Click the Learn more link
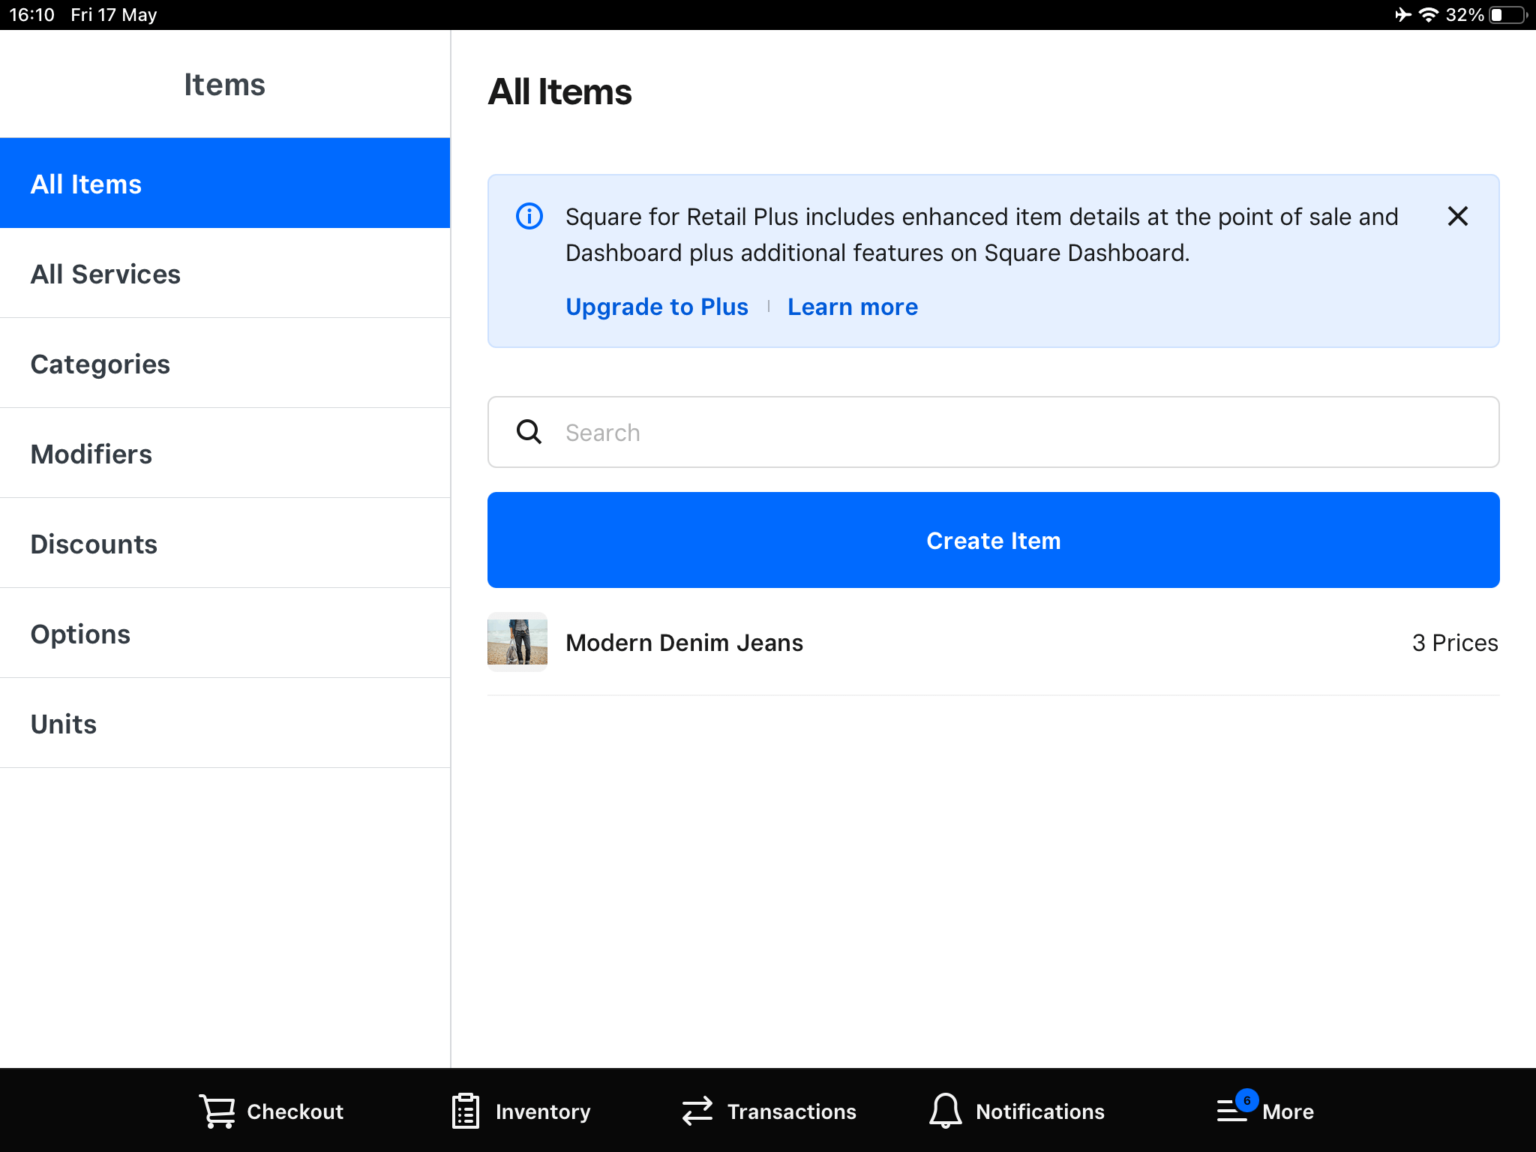 pyautogui.click(x=852, y=307)
